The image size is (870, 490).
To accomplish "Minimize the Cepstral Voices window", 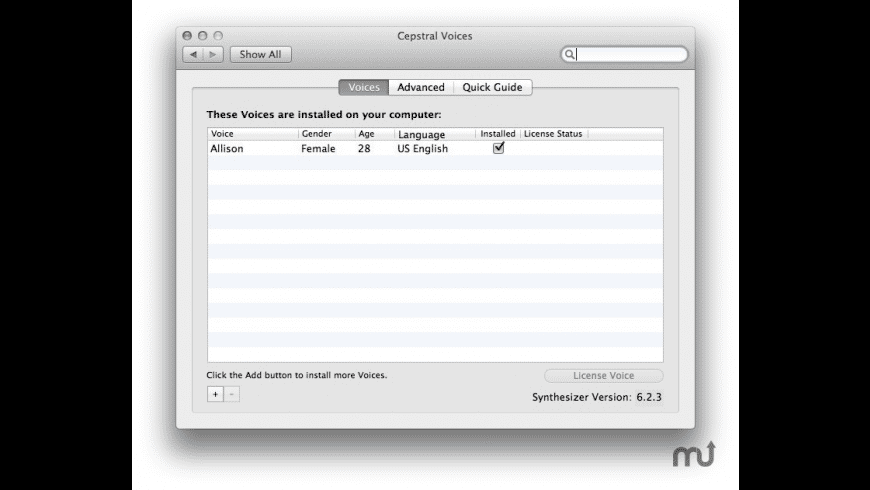I will 203,36.
